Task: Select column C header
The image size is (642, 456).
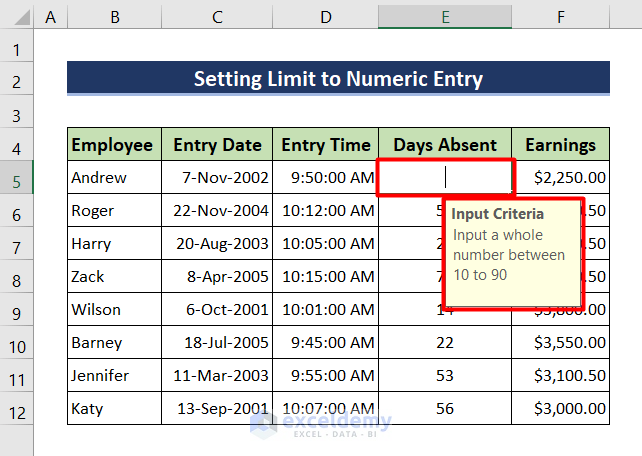Action: coord(217,16)
